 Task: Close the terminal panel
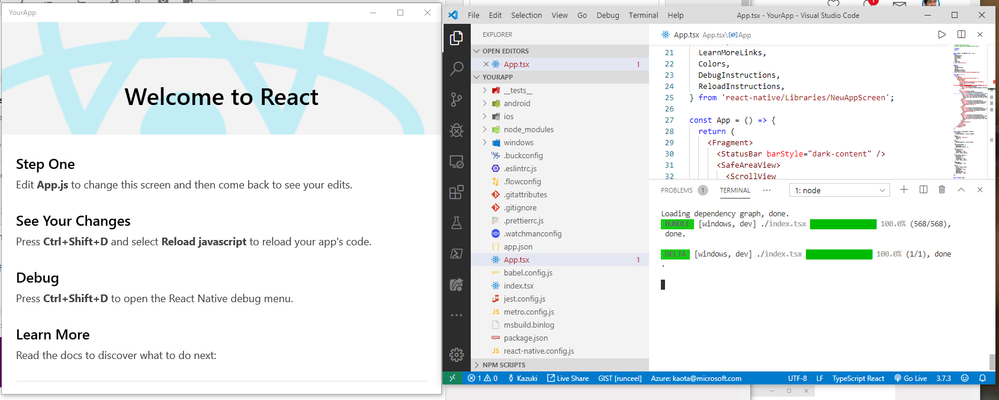(980, 190)
